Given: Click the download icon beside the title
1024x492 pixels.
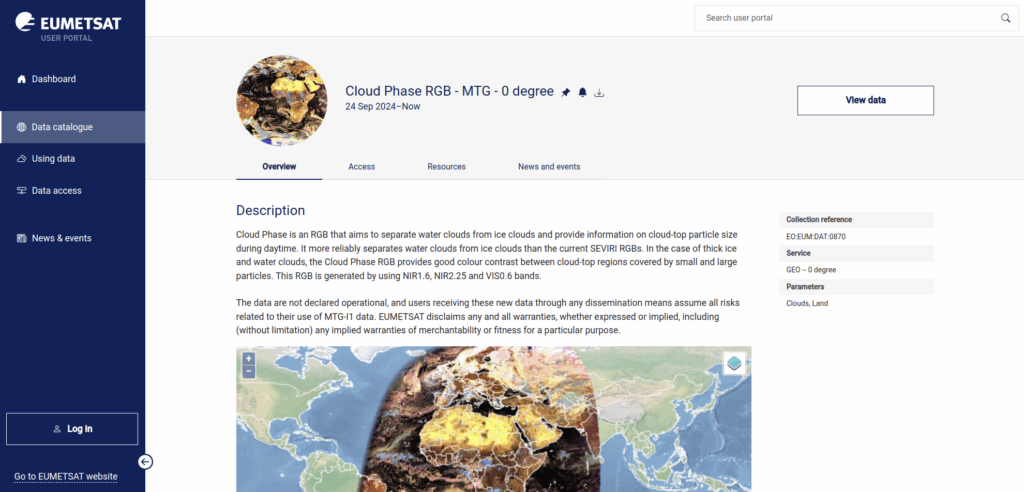Looking at the screenshot, I should coord(600,92).
